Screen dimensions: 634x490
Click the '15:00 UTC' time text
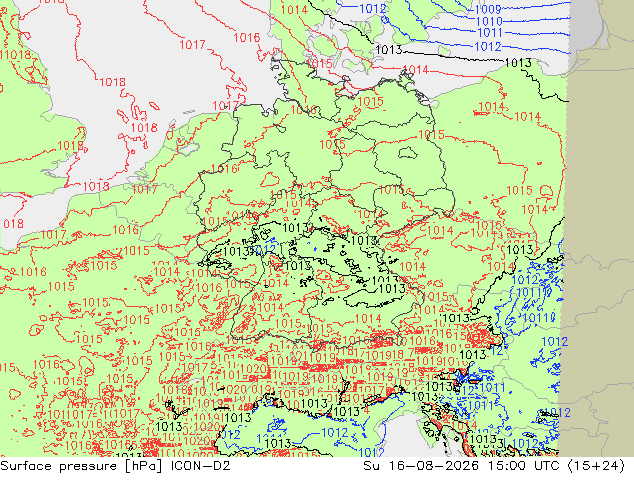523,466
